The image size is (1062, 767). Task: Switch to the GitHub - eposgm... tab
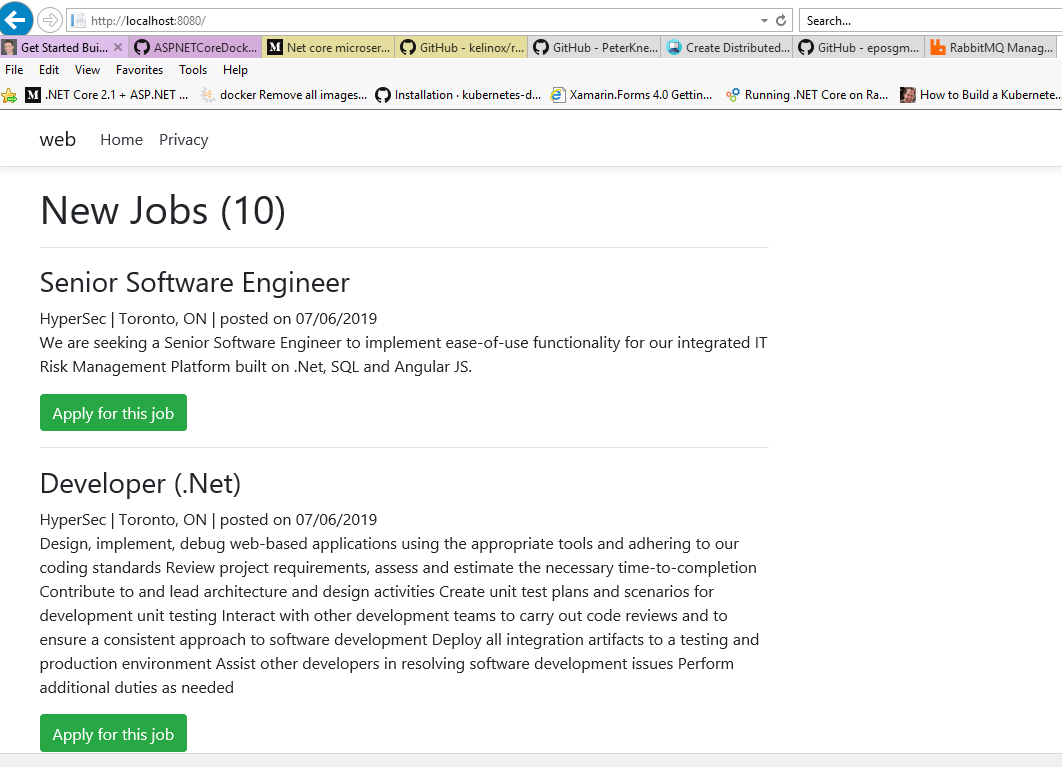(x=859, y=47)
